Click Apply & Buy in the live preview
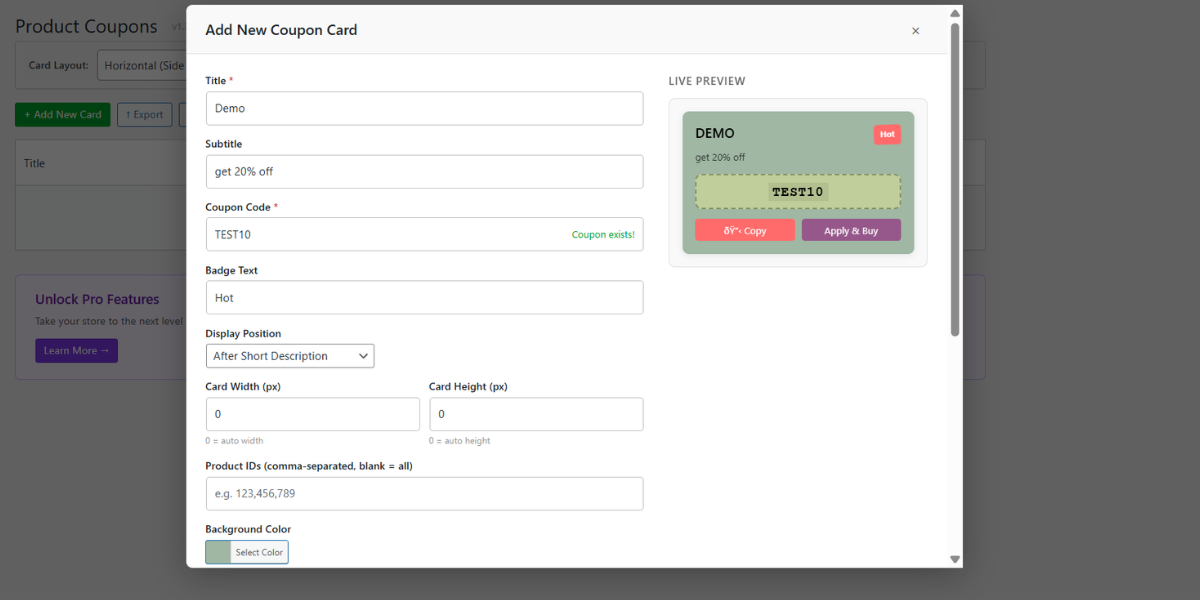The width and height of the screenshot is (1200, 600). [x=851, y=229]
